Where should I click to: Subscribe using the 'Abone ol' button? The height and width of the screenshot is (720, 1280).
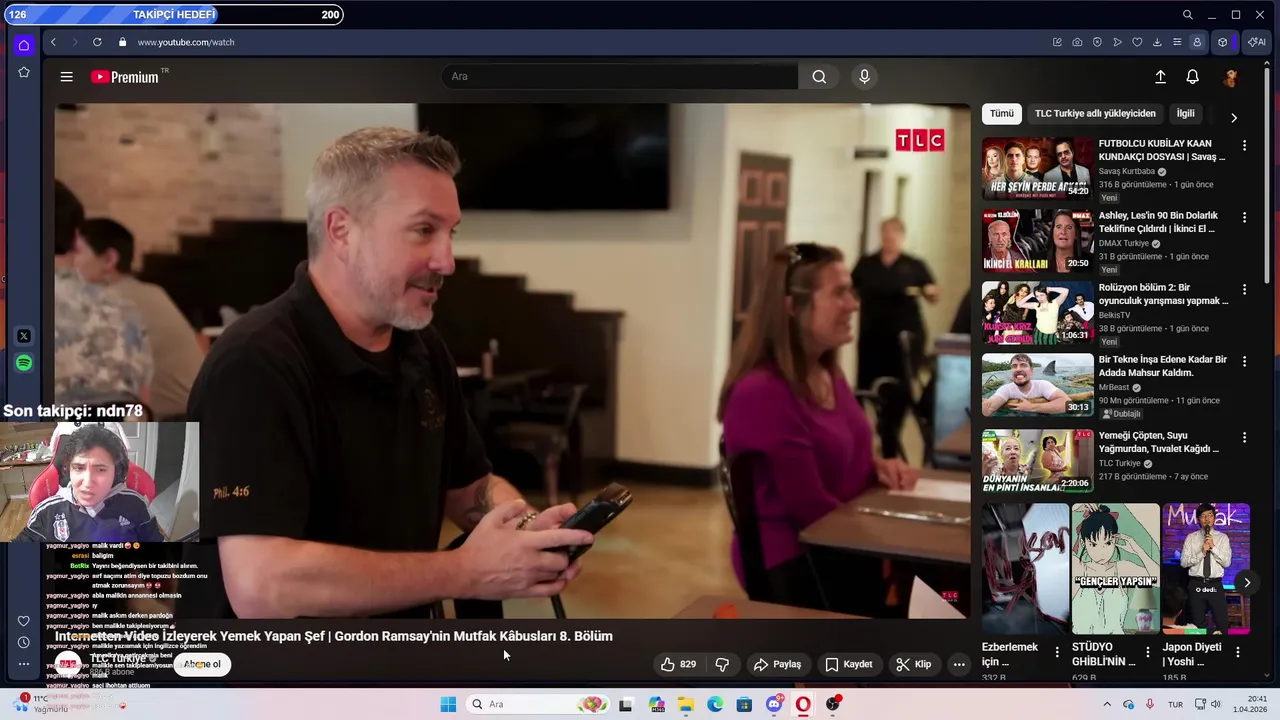(201, 664)
